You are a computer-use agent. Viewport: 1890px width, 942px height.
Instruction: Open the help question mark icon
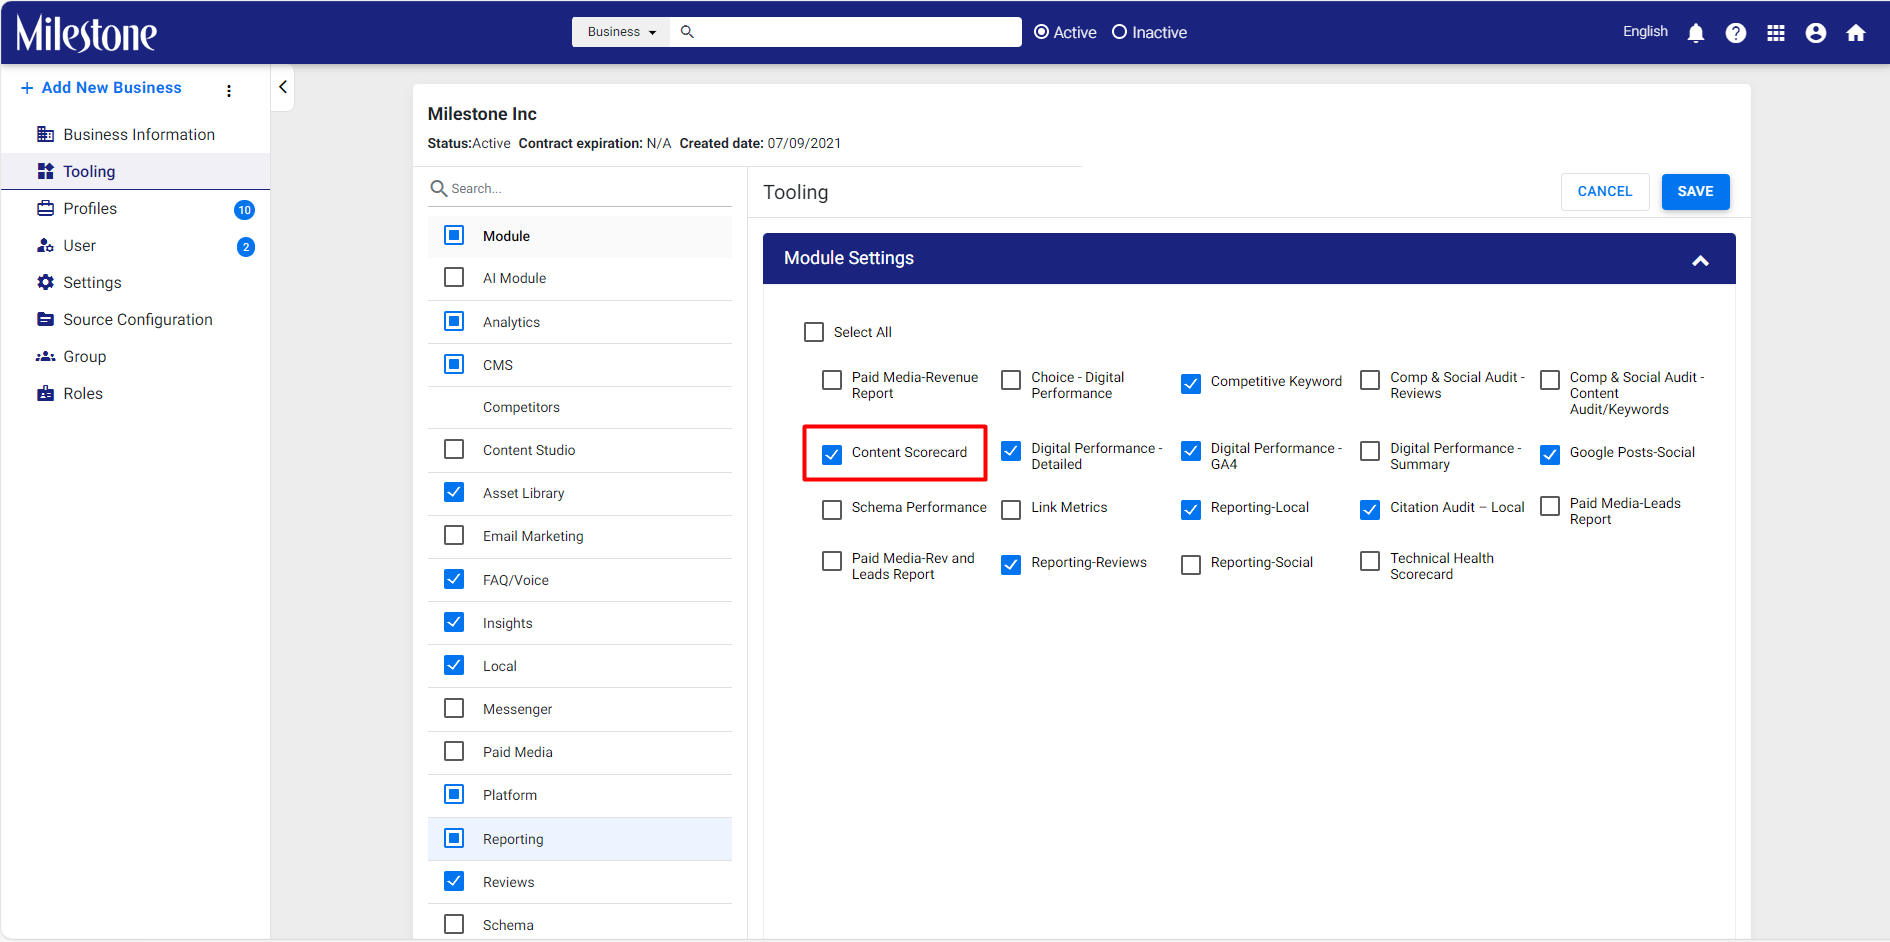pyautogui.click(x=1736, y=33)
